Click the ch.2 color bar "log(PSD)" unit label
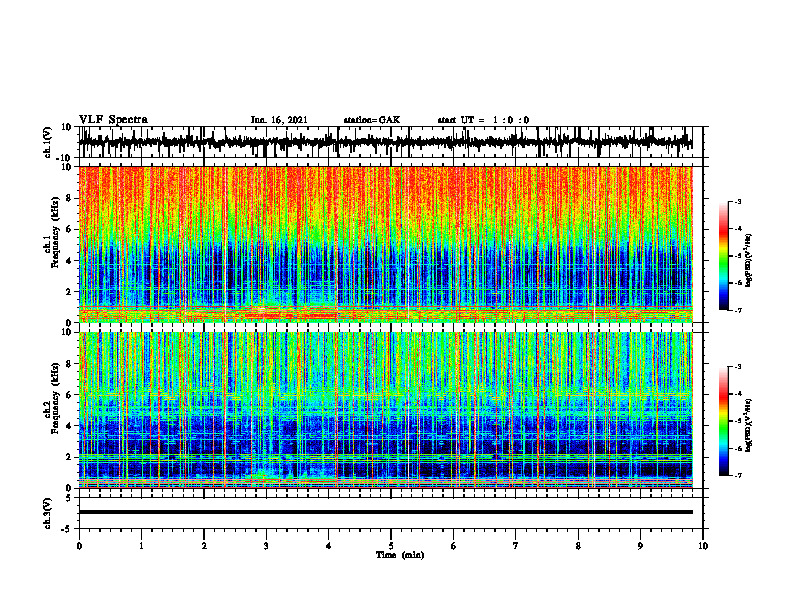 [x=748, y=424]
